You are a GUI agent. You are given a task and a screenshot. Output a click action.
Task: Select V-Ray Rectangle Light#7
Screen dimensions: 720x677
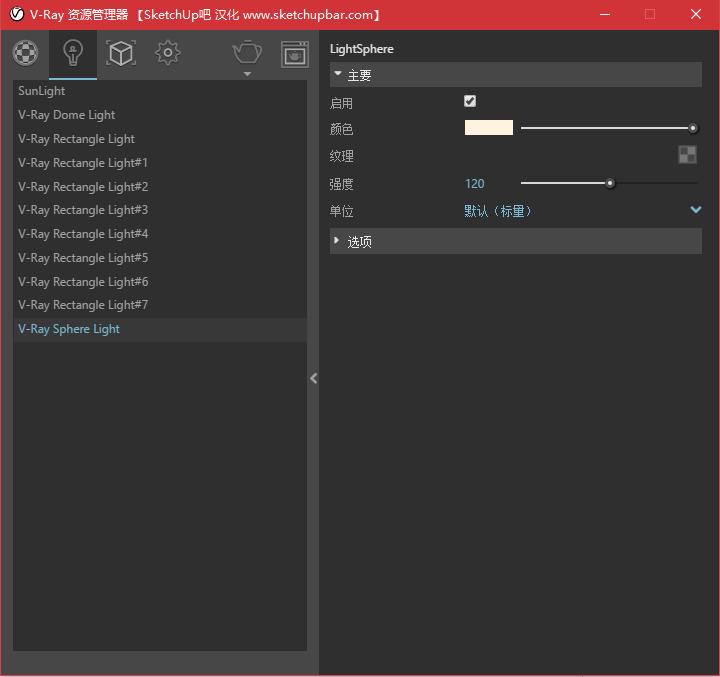160,305
